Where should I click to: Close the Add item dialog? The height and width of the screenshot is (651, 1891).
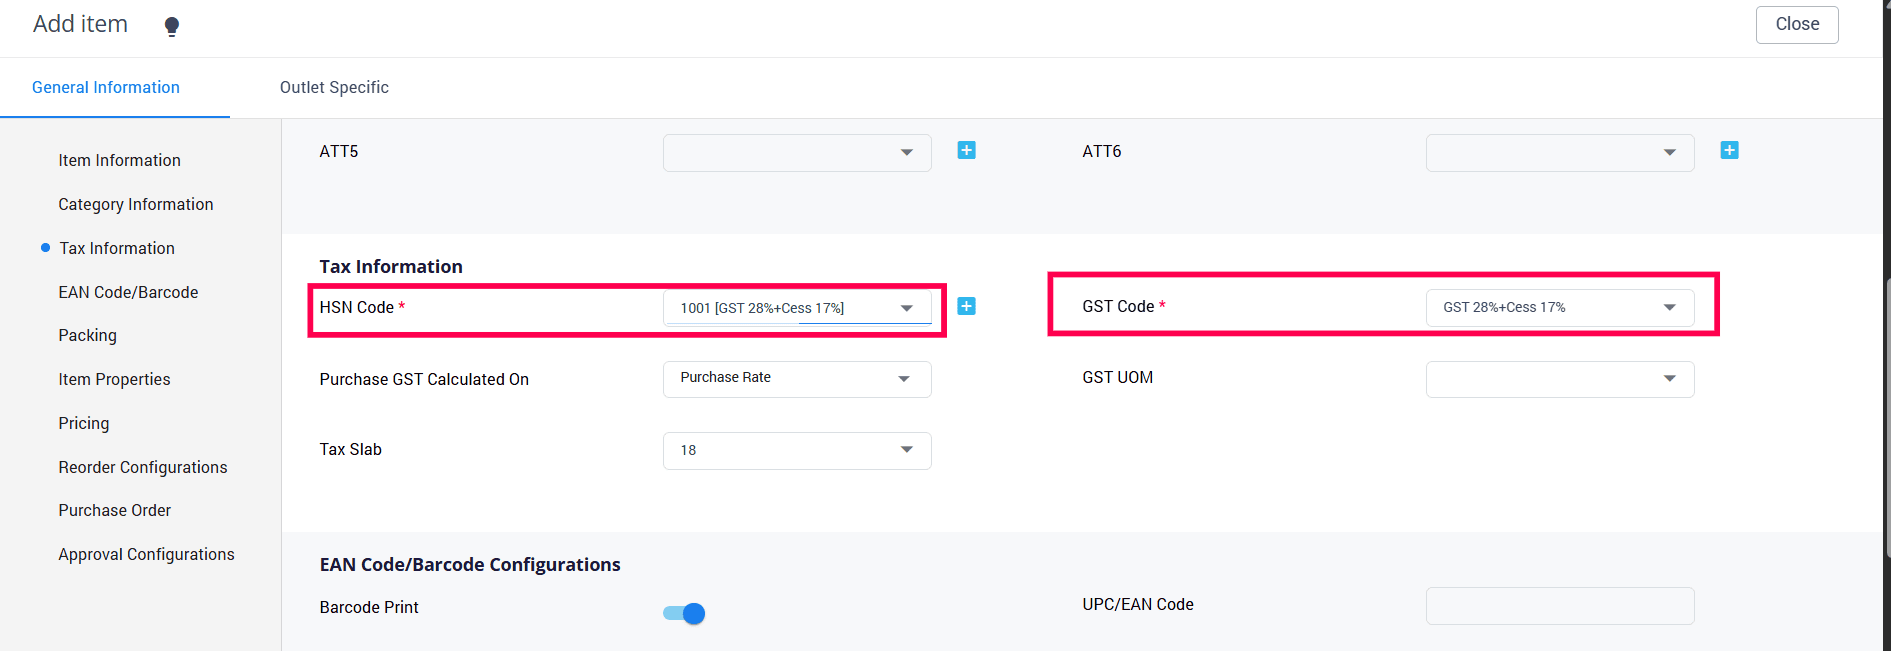pyautogui.click(x=1796, y=24)
